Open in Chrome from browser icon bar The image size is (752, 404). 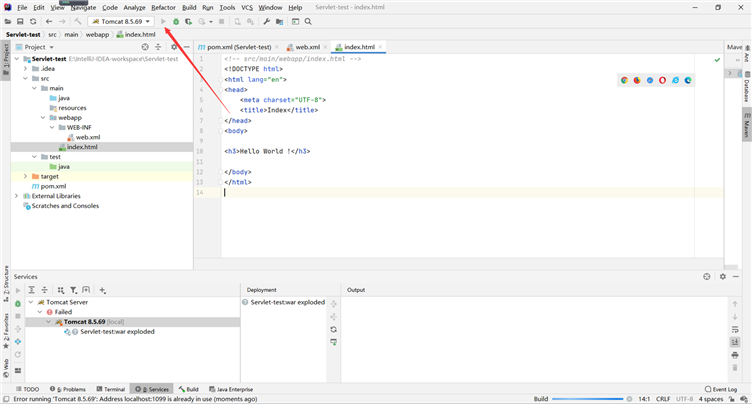point(624,80)
